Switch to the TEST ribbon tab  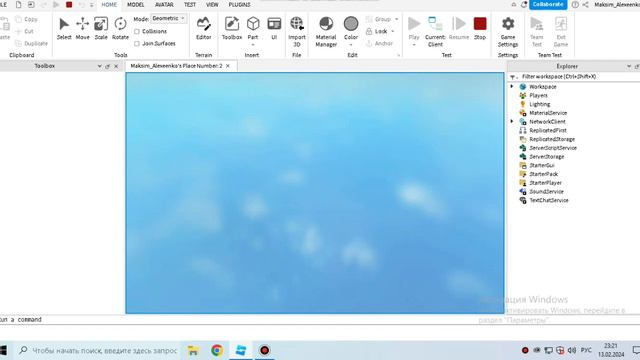point(190,4)
